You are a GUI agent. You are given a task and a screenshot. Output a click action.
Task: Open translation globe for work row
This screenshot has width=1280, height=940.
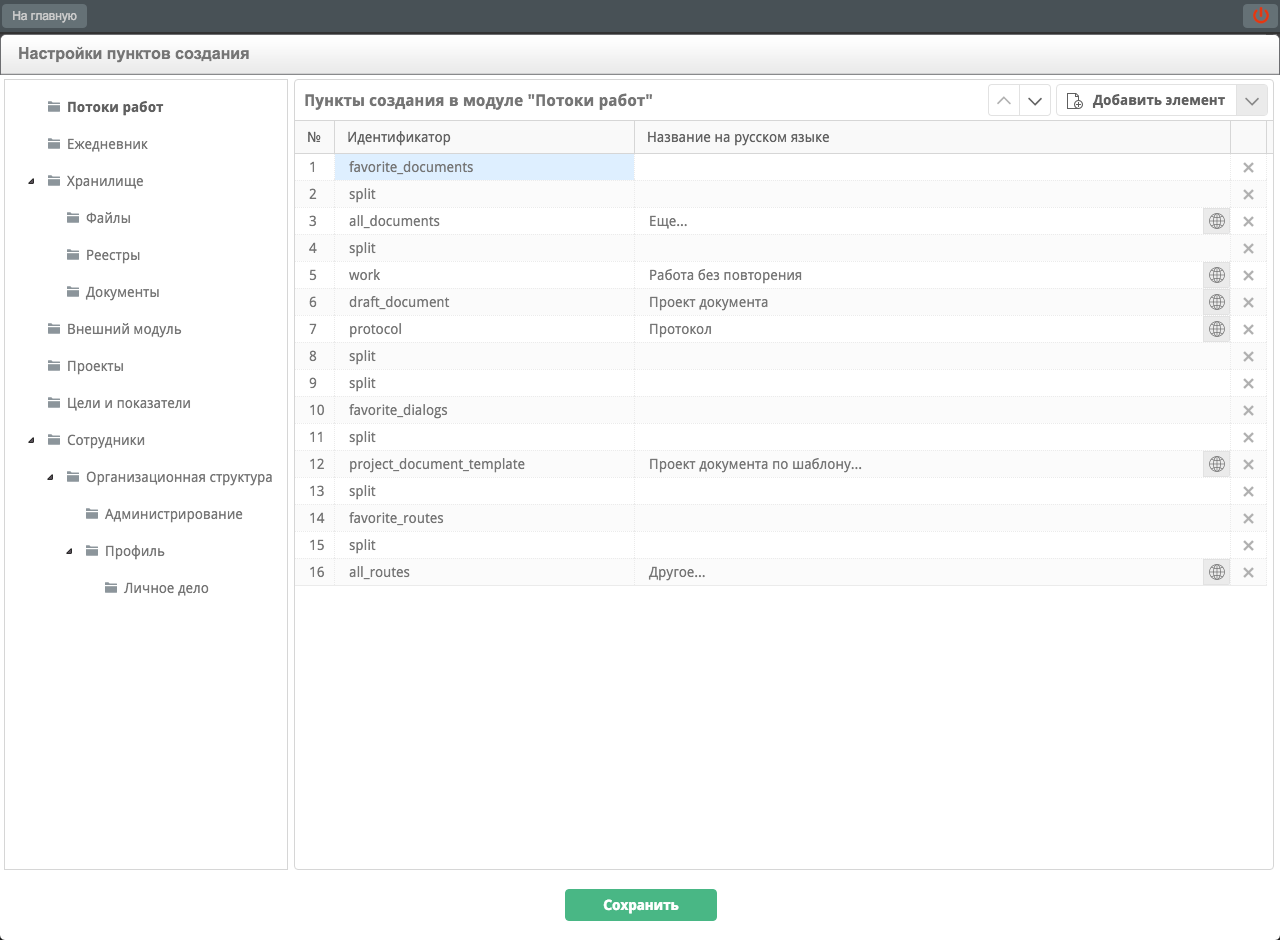[x=1216, y=275]
